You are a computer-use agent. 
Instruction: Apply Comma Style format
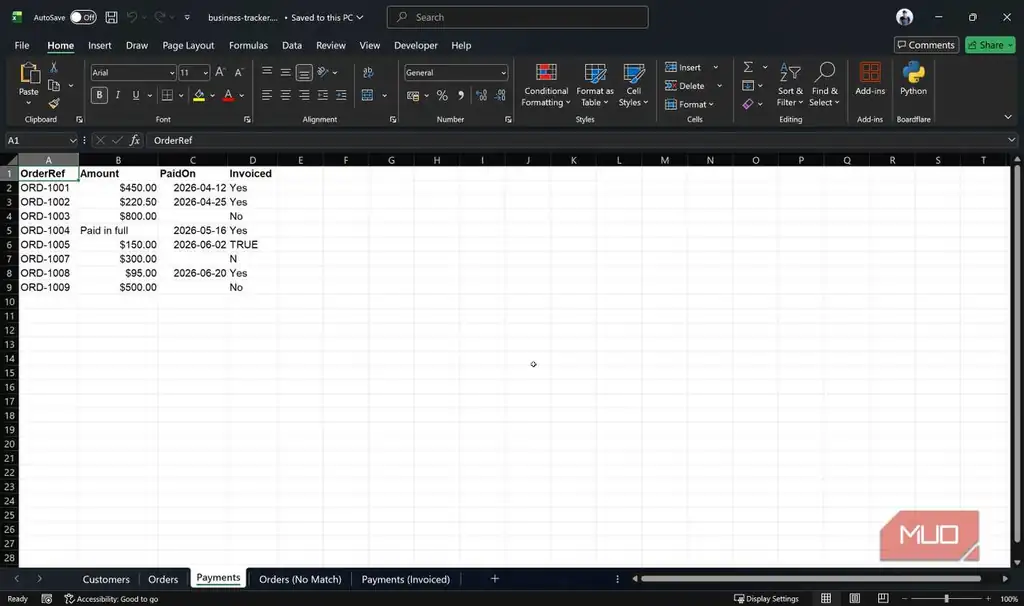(x=461, y=95)
